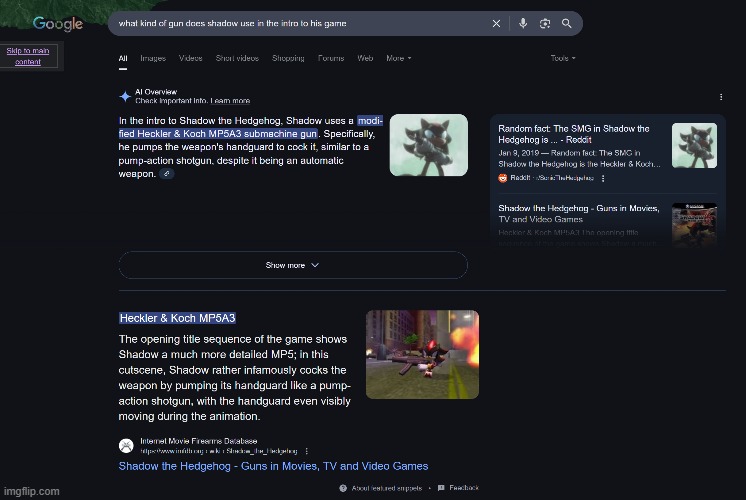Image resolution: width=746 pixels, height=500 pixels.
Task: Start voice search with microphone icon
Action: click(523, 23)
